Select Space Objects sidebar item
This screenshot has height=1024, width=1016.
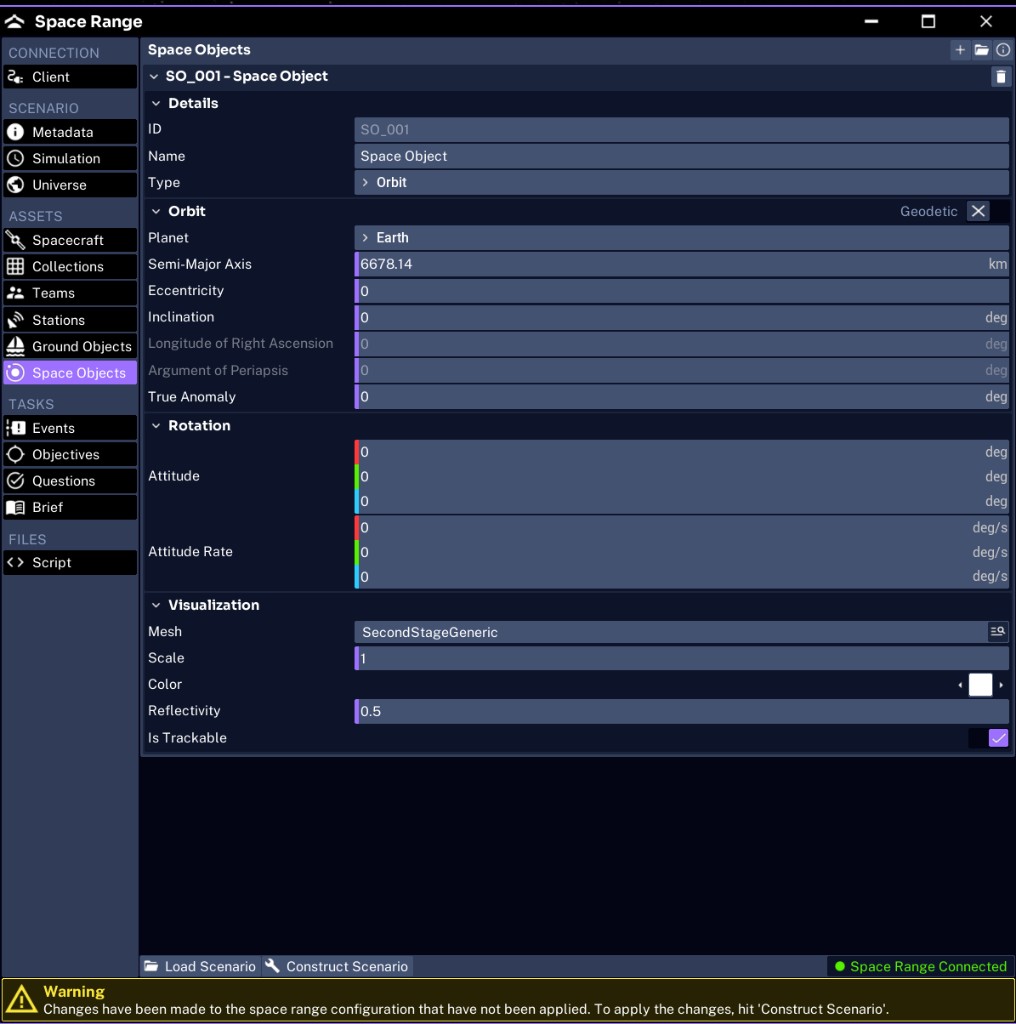pyautogui.click(x=70, y=373)
